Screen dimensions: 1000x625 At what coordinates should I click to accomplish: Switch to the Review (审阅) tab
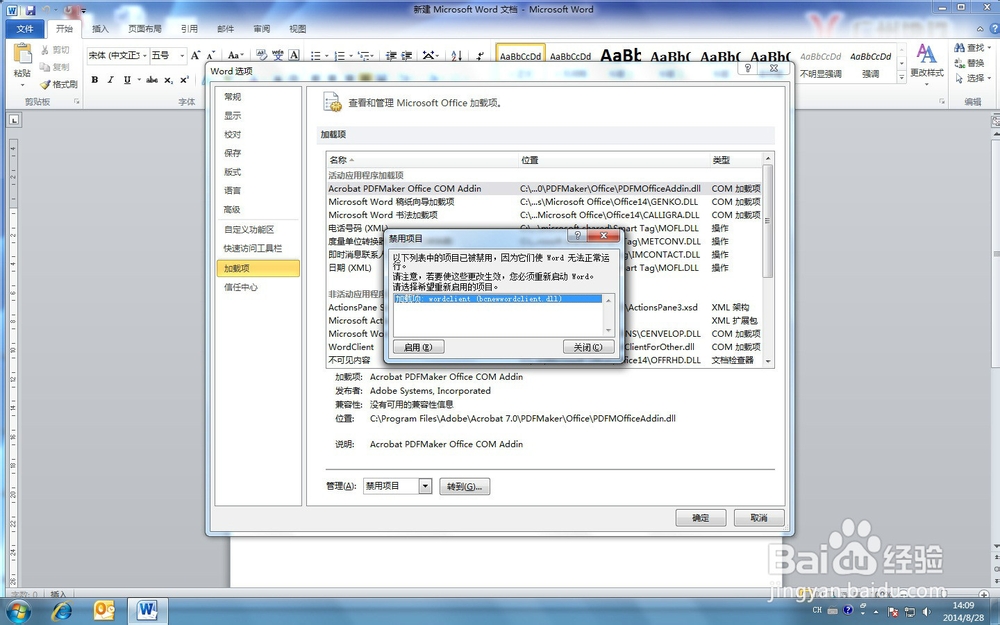(x=261, y=29)
